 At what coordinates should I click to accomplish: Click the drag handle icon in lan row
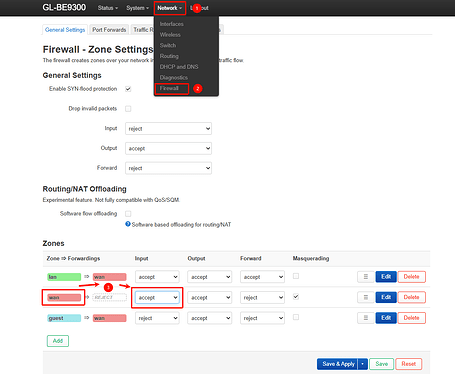pos(366,277)
